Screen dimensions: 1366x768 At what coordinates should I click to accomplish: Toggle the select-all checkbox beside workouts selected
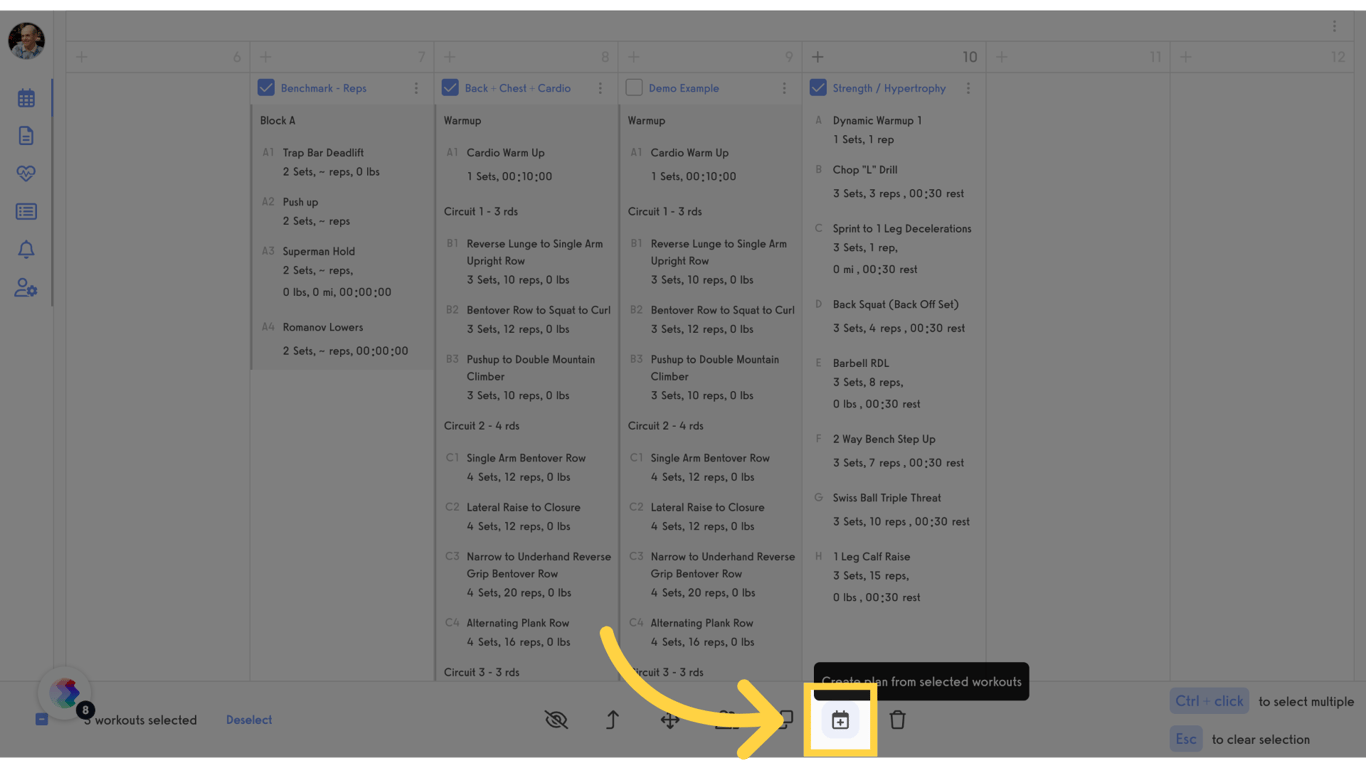[x=42, y=720]
